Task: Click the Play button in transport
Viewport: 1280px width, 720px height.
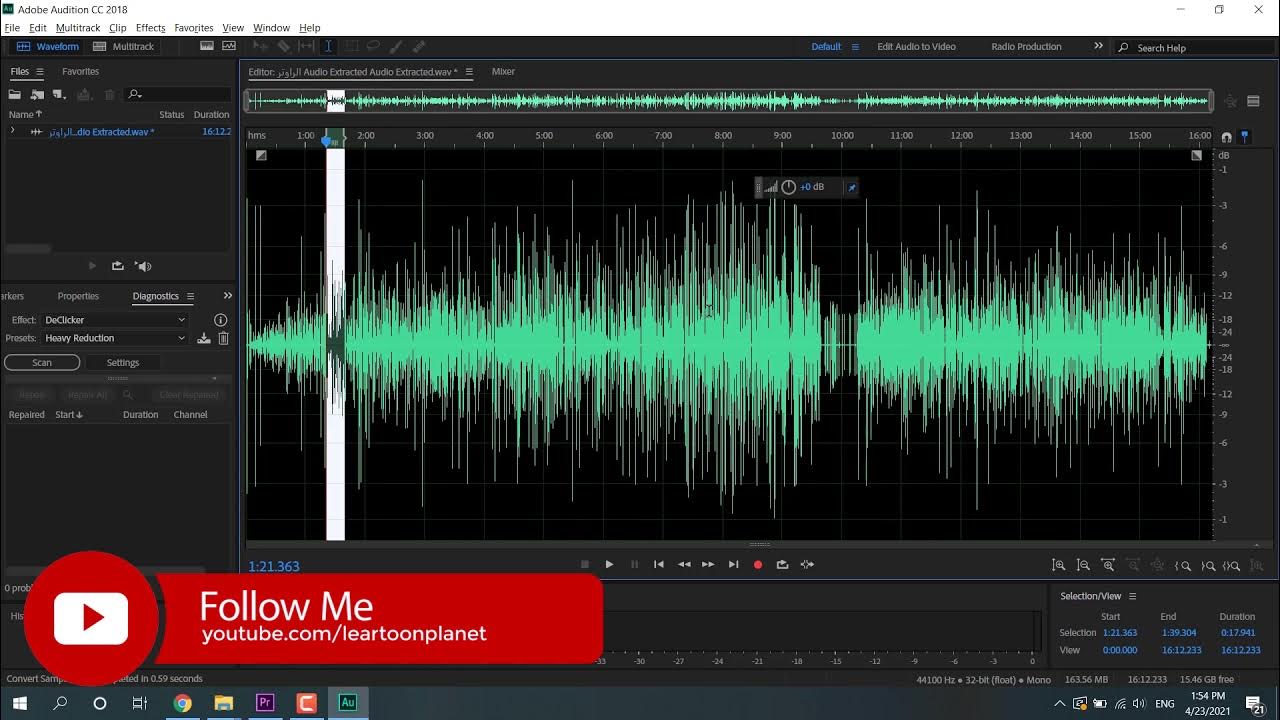Action: [609, 564]
